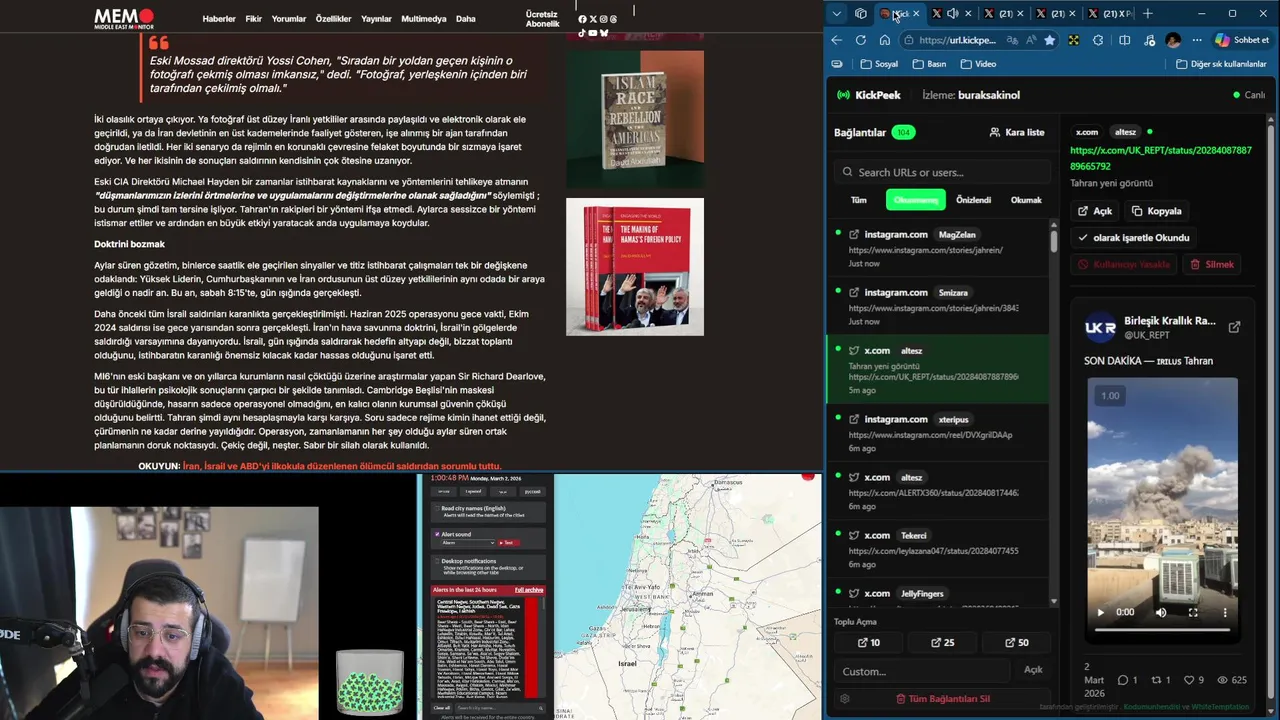Open the Edge split screen icon
The height and width of the screenshot is (720, 1280).
(1125, 40)
